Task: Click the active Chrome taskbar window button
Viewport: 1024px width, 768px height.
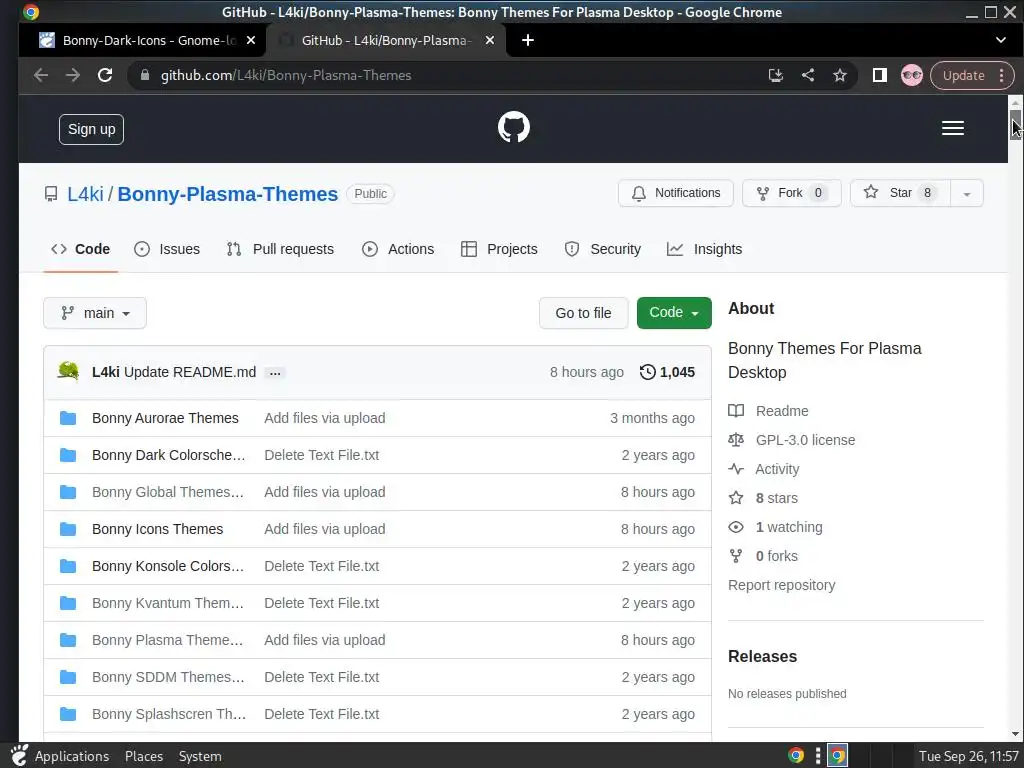Action: (837, 756)
